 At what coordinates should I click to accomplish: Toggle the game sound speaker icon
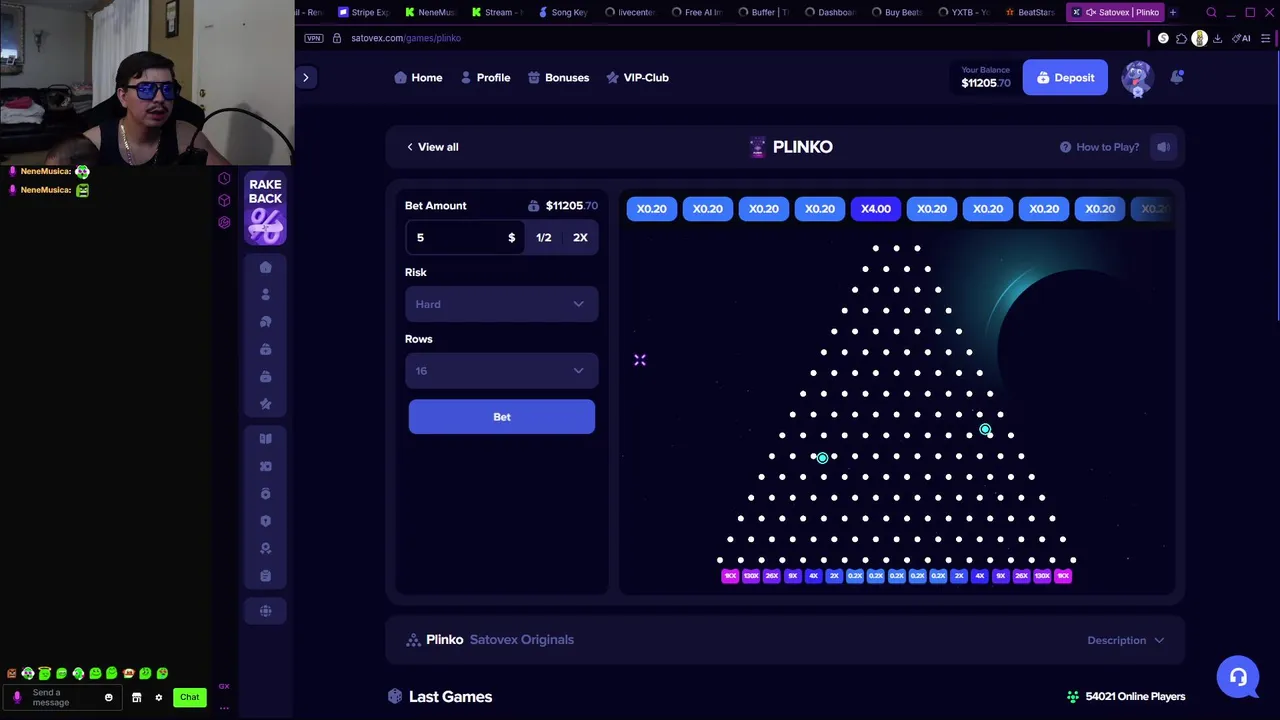[x=1164, y=147]
